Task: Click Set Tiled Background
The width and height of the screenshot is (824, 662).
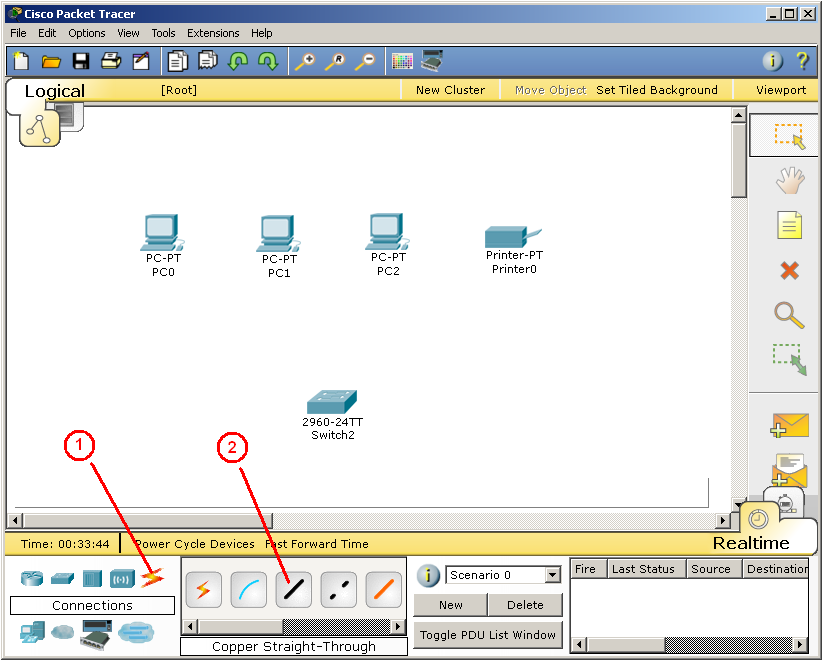Action: tap(656, 90)
